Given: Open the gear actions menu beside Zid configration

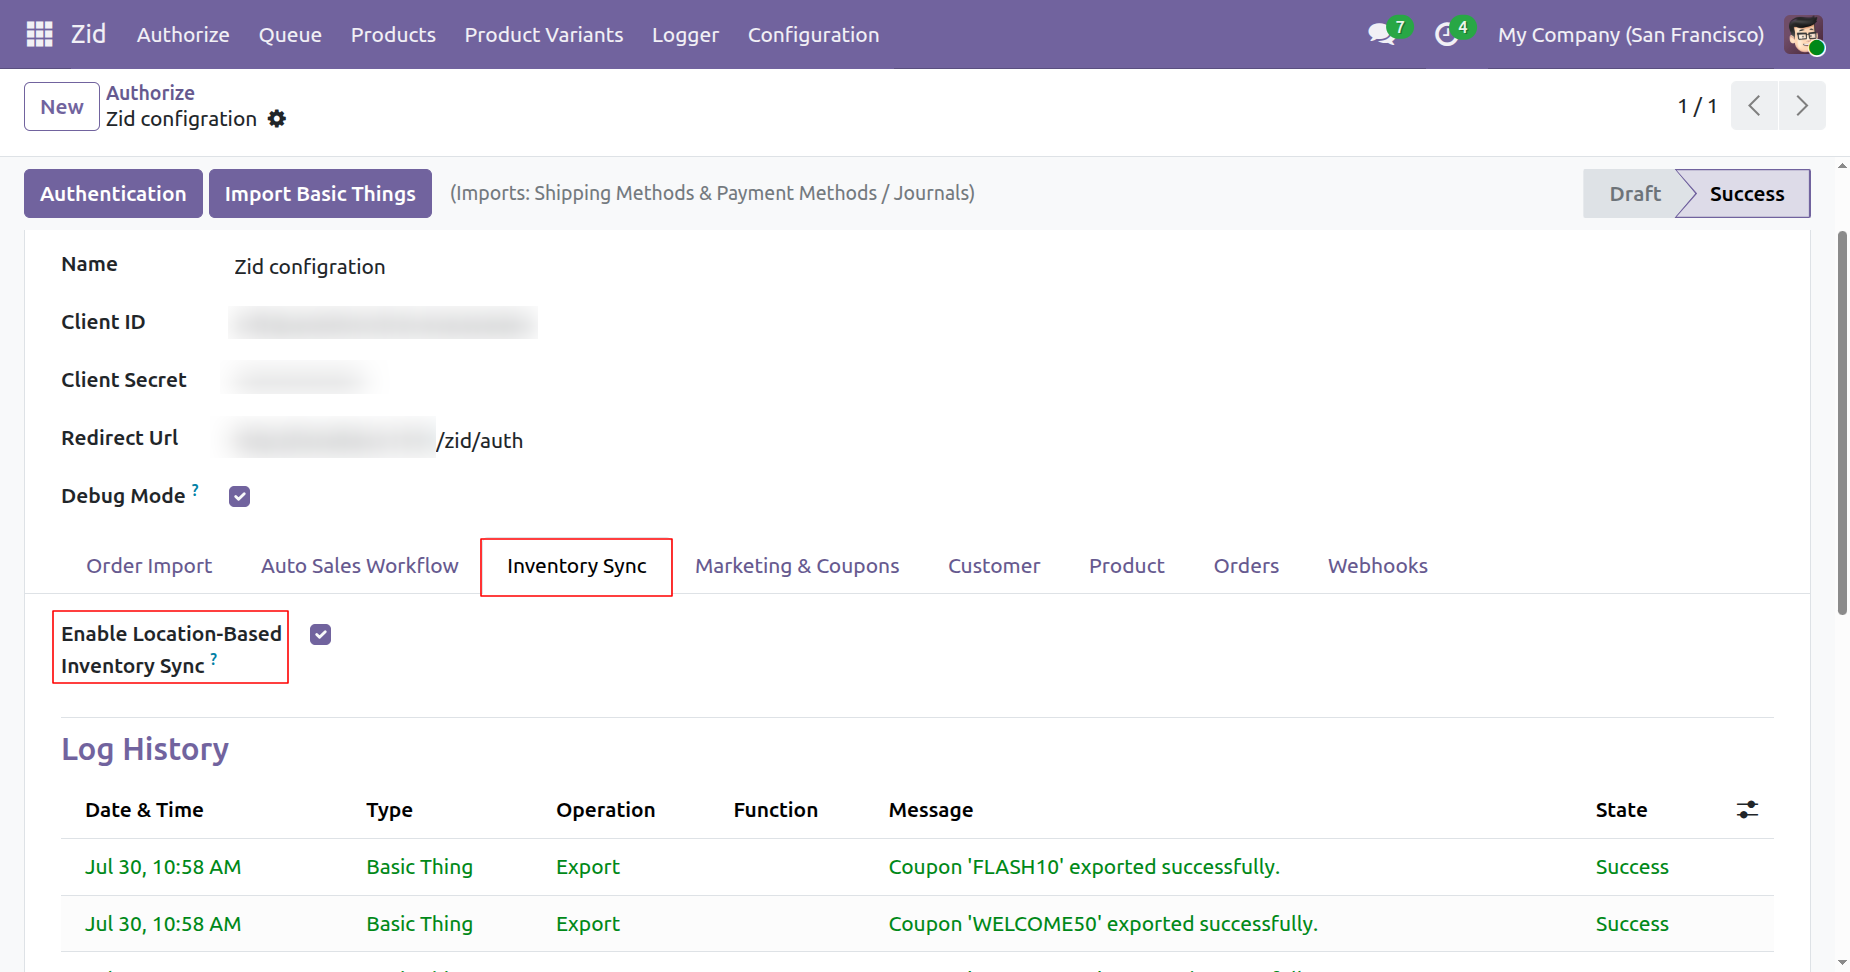Looking at the screenshot, I should tap(277, 119).
